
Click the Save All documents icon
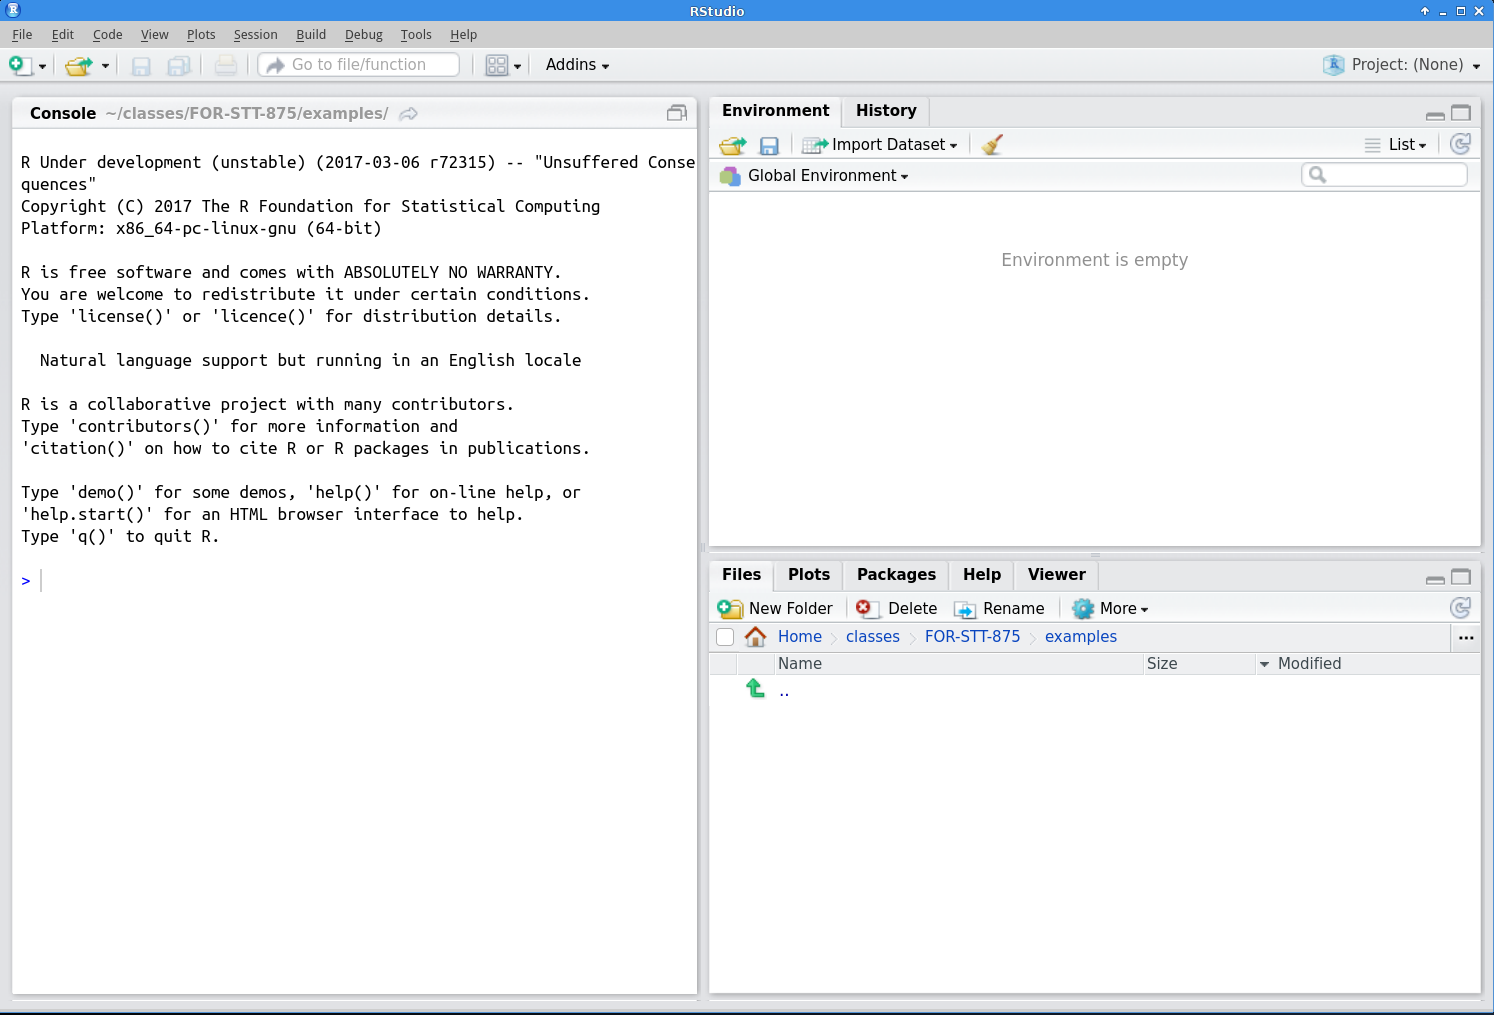point(179,66)
